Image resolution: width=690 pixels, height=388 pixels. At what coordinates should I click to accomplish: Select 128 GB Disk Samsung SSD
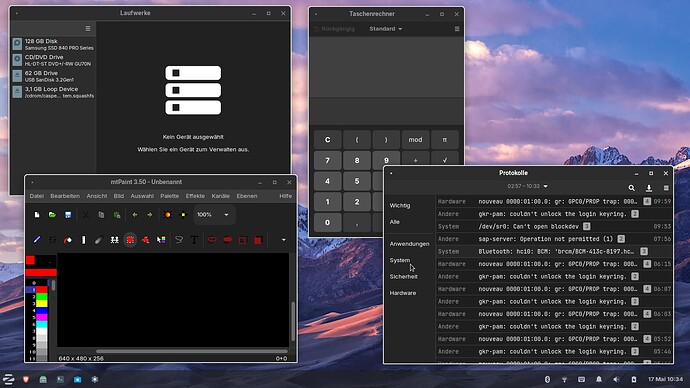53,44
